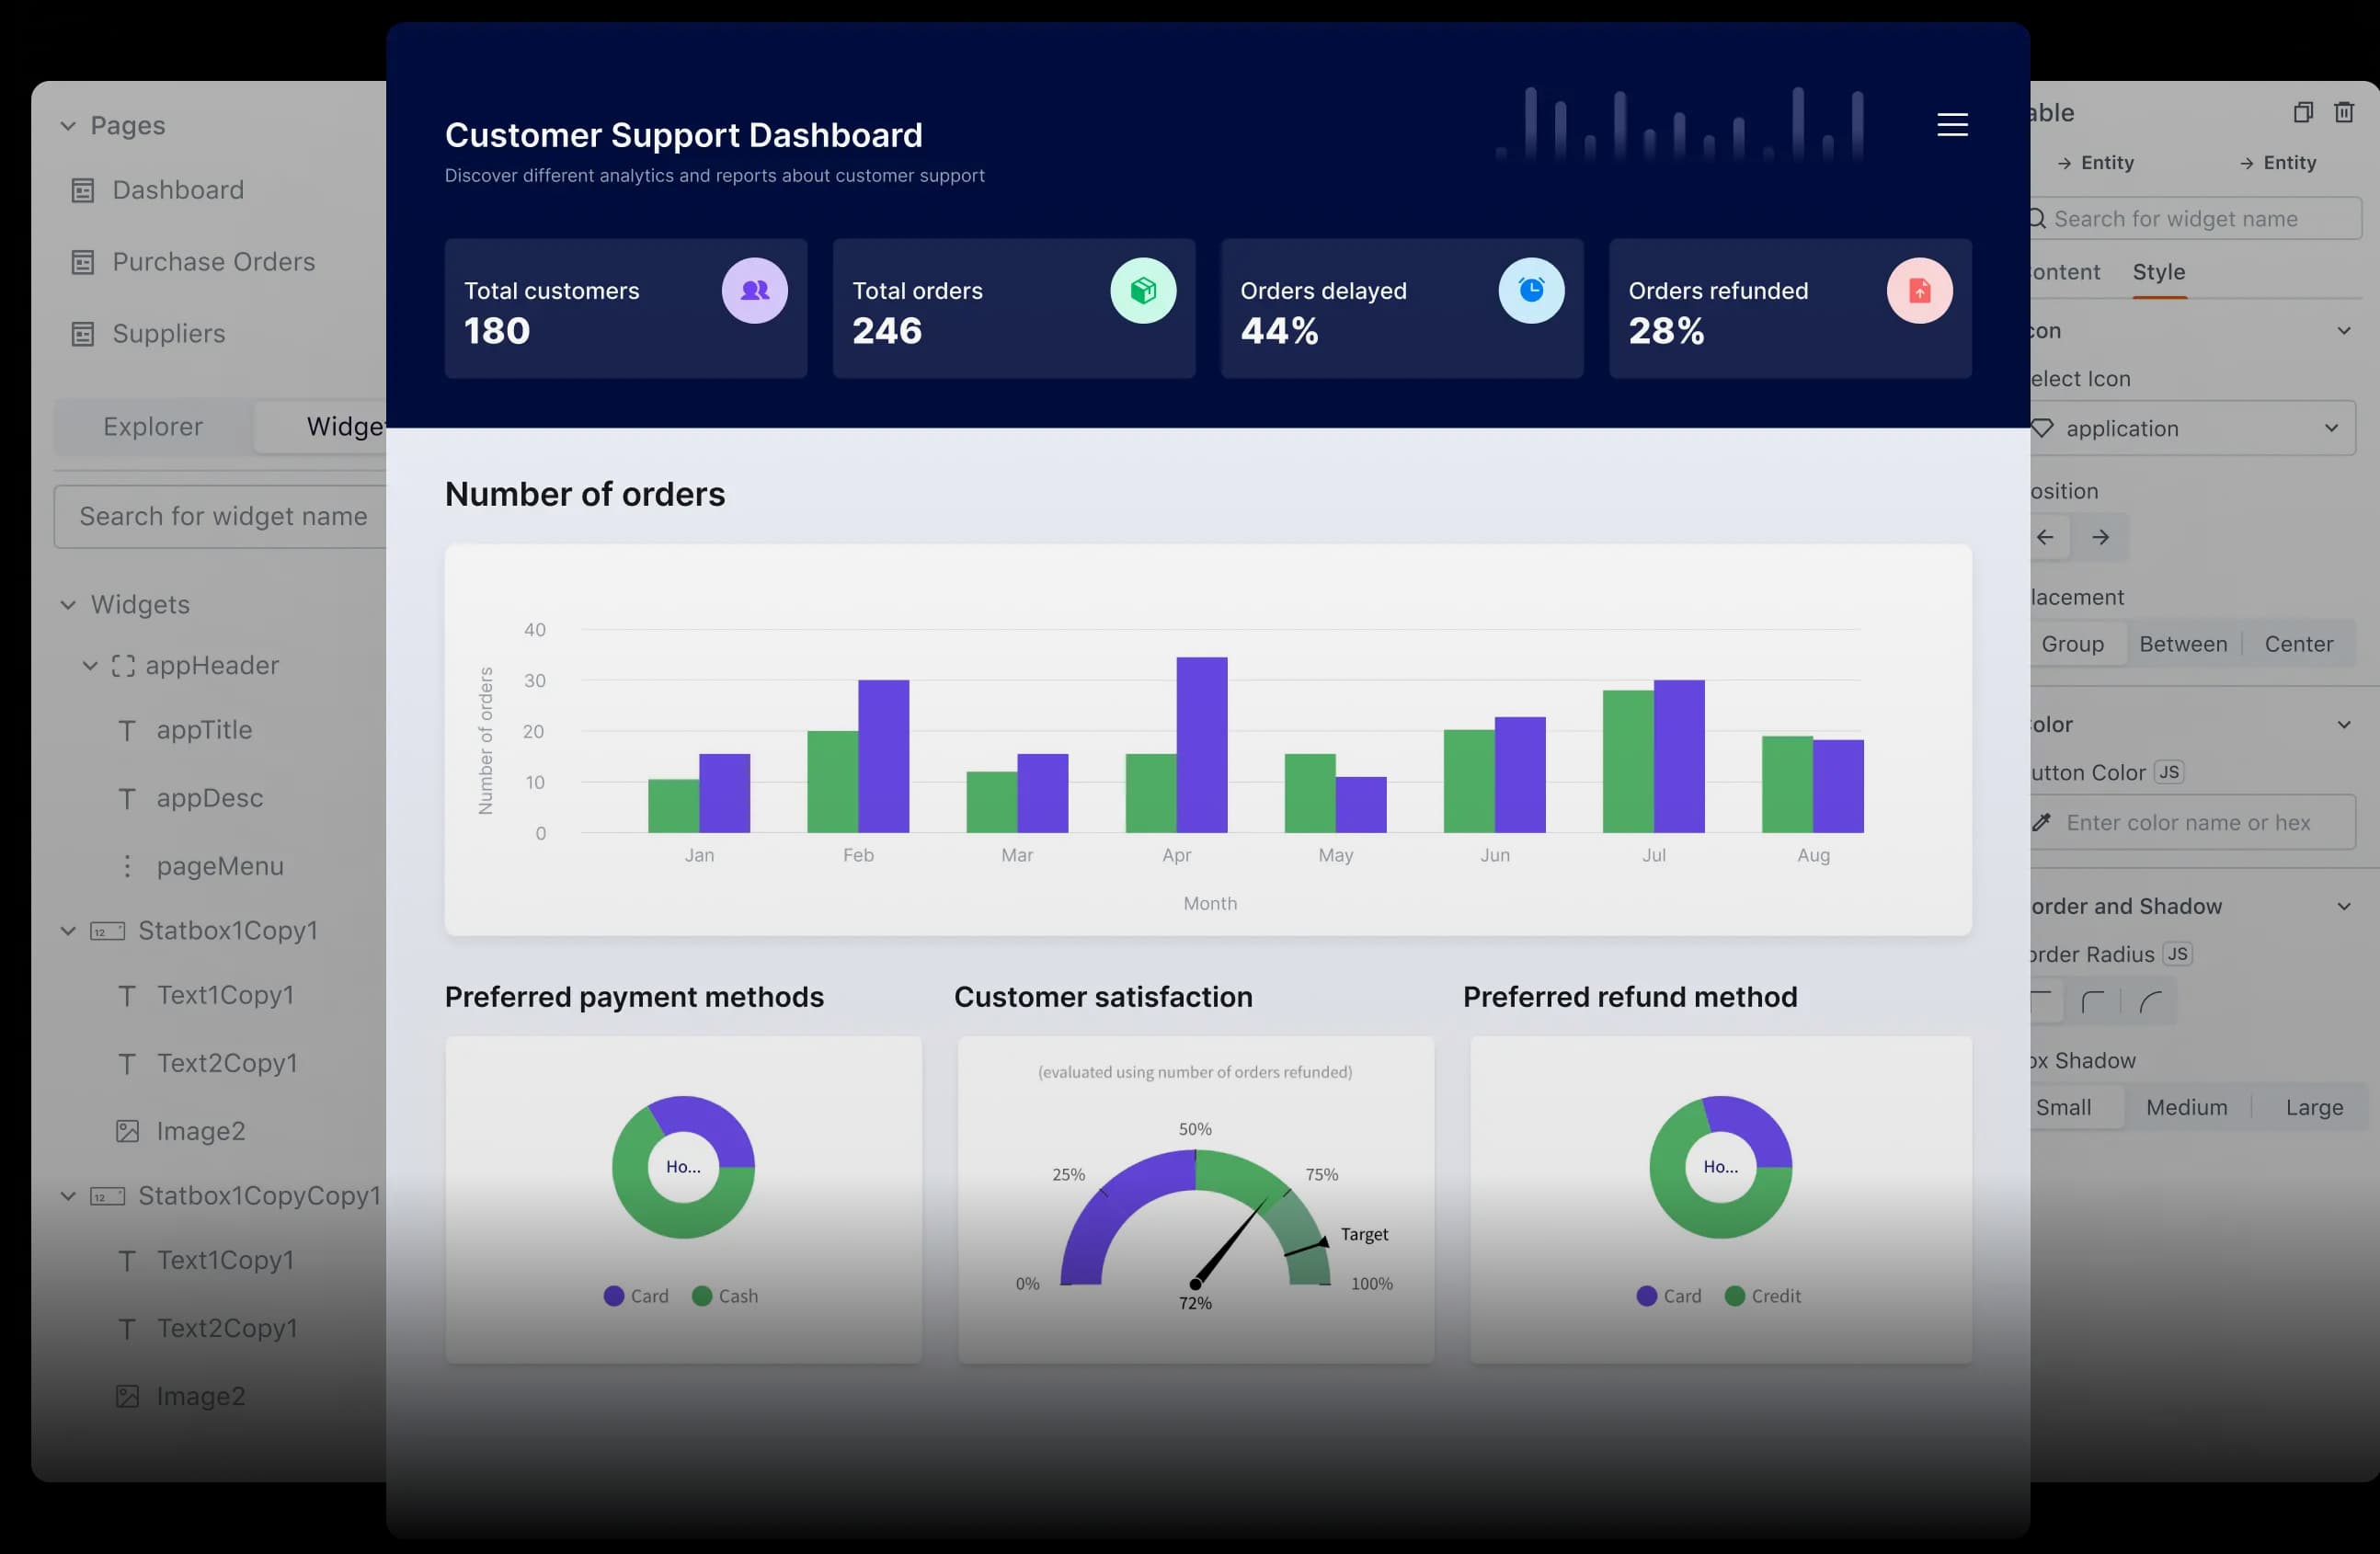Click the Orders refunded file icon
This screenshot has height=1554, width=2380.
[1918, 291]
